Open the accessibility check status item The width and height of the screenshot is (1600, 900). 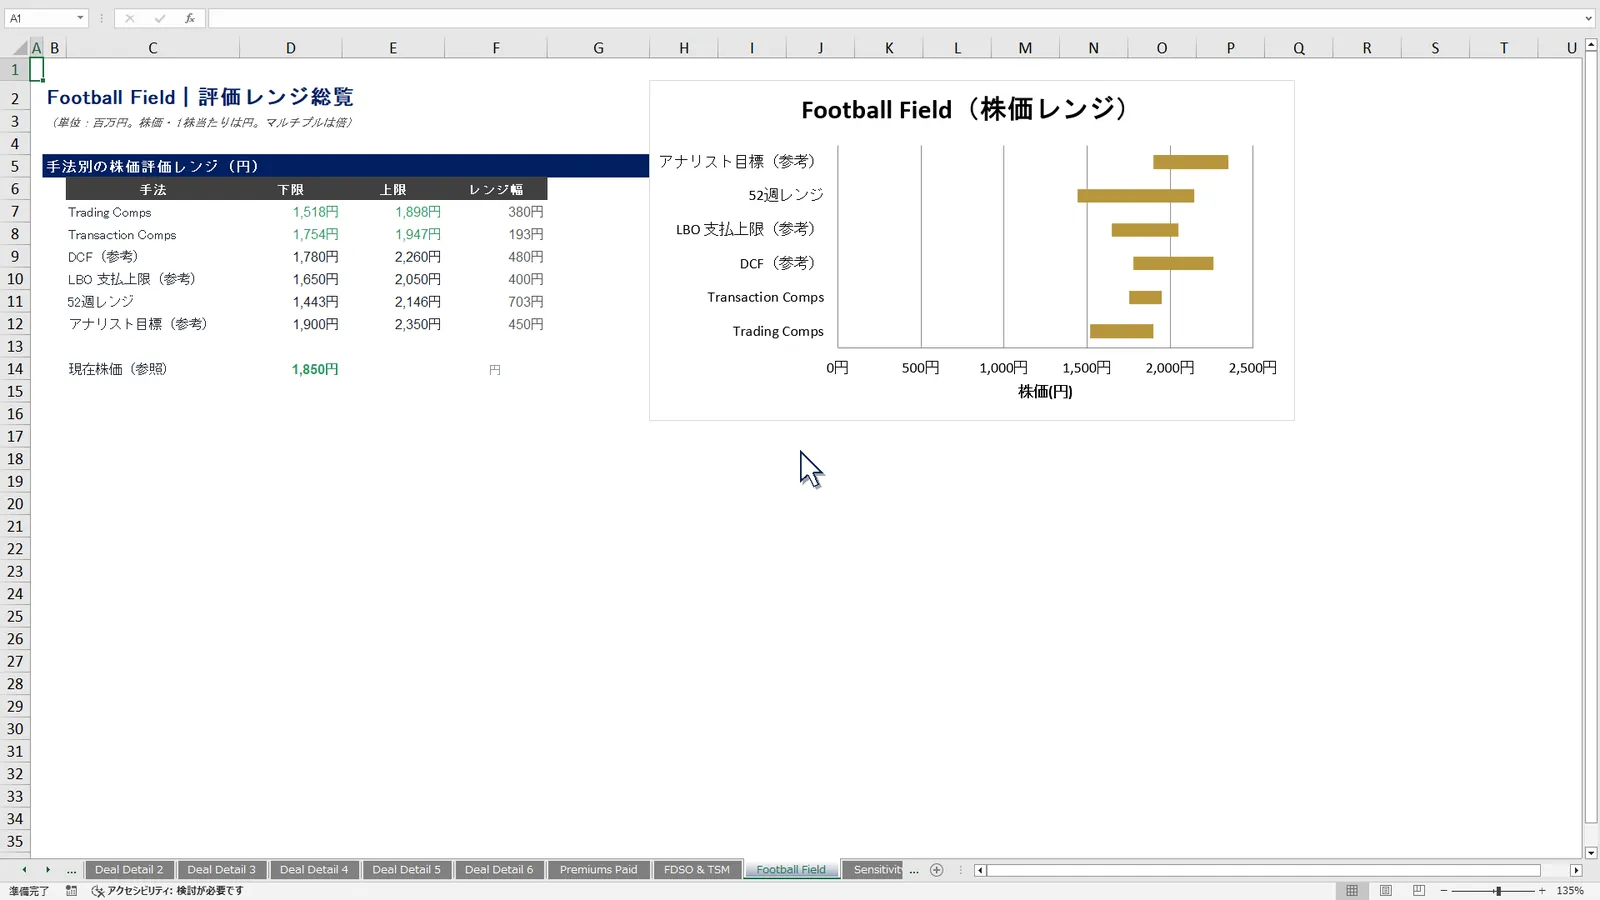pos(168,890)
